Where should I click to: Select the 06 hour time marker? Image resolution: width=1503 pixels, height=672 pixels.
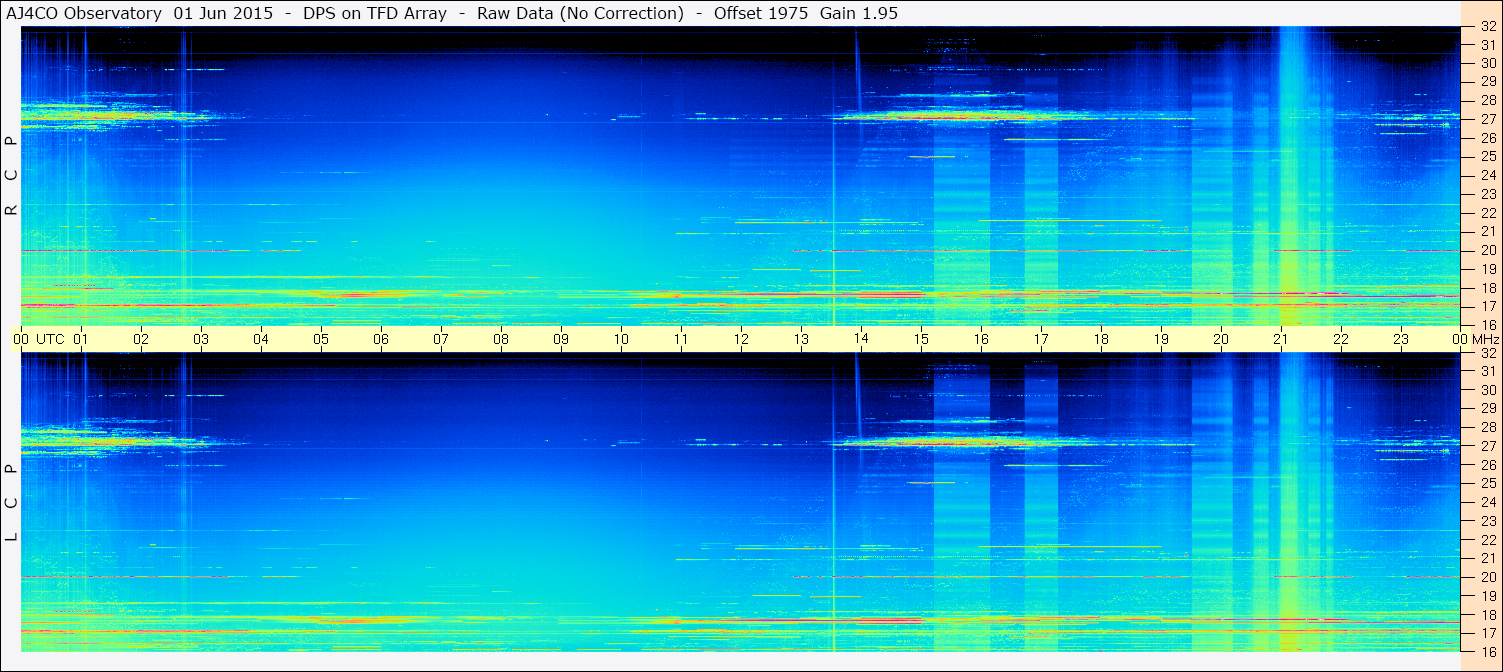click(381, 339)
